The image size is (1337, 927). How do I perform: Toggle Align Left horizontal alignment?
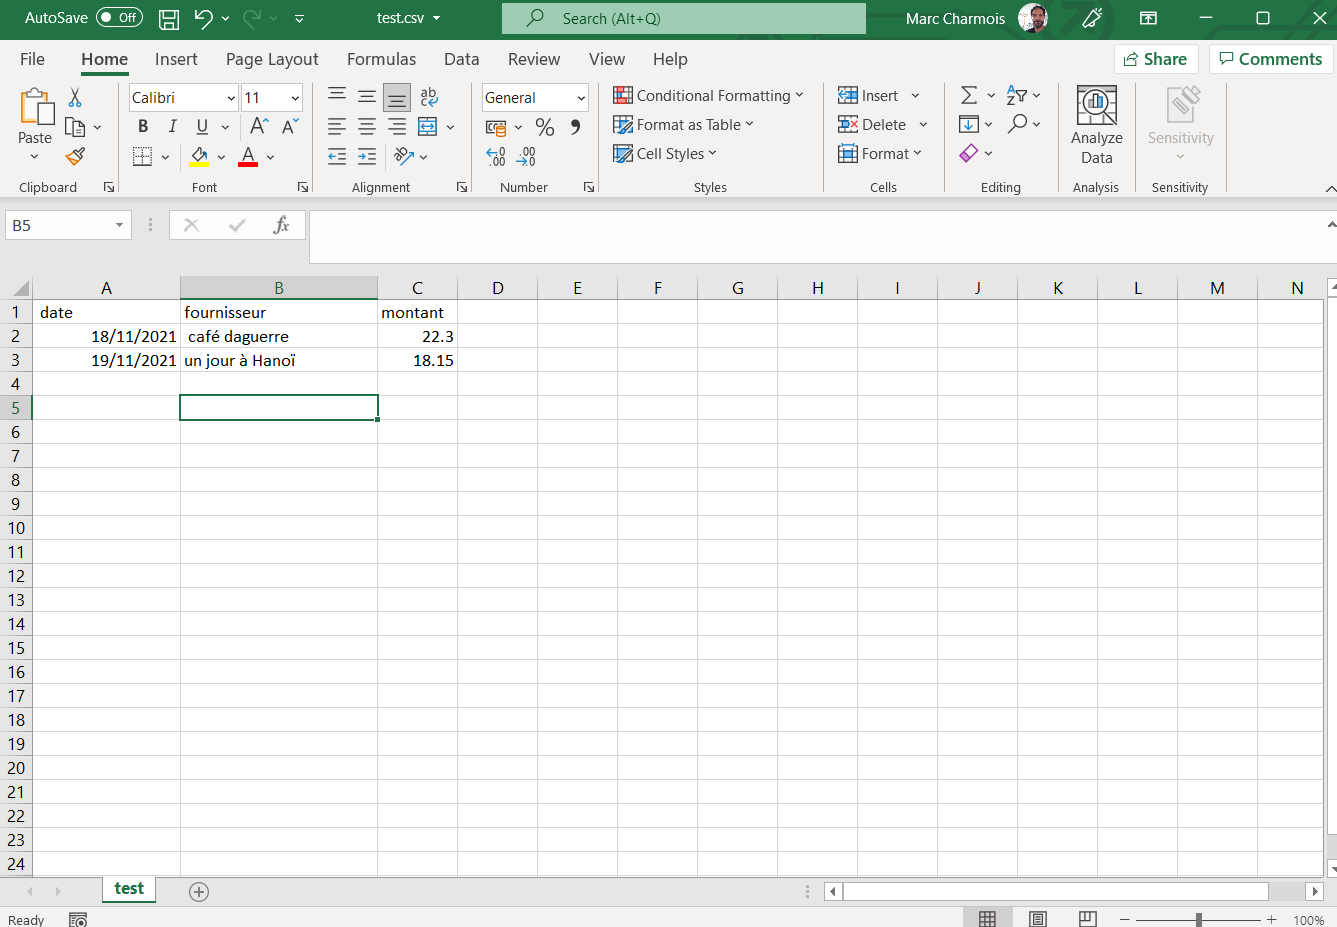pyautogui.click(x=337, y=127)
